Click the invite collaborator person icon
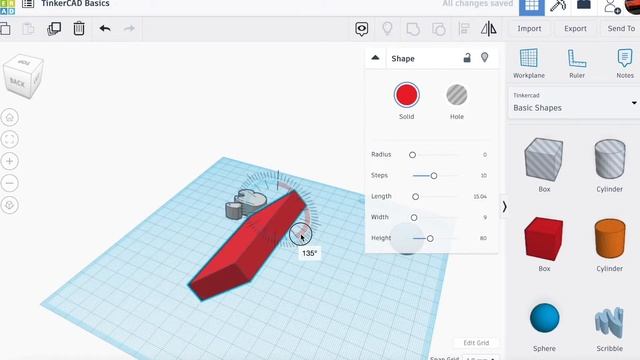Image resolution: width=640 pixels, height=360 pixels. (612, 7)
